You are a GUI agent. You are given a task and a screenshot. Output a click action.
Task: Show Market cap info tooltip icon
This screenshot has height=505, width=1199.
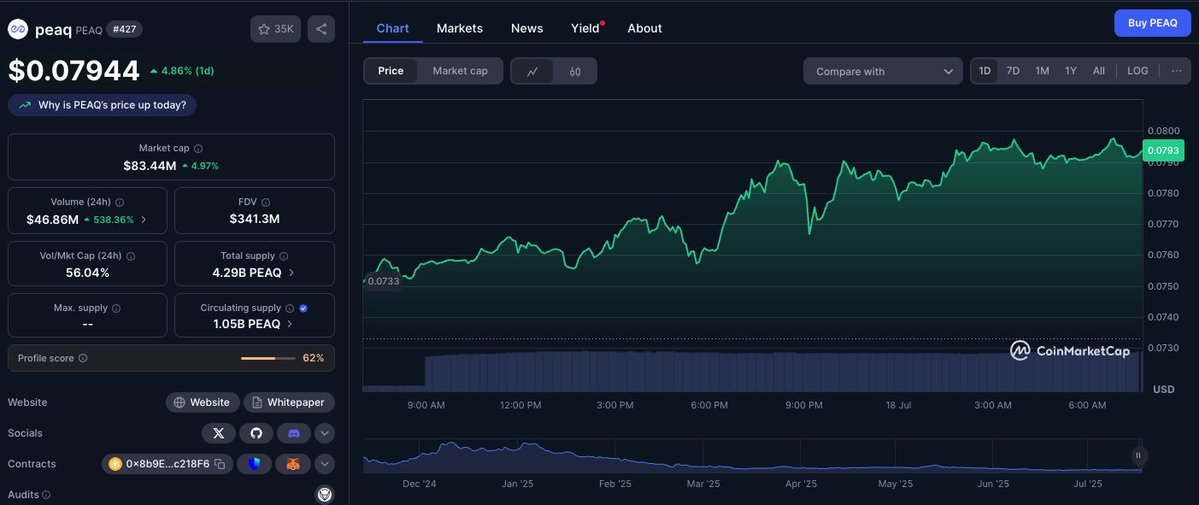(199, 148)
